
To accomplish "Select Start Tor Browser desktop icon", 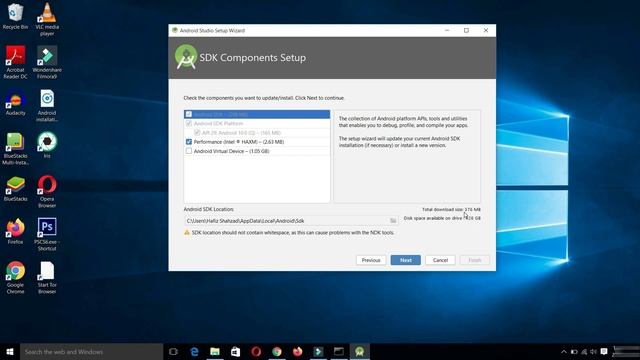I will pos(47,278).
